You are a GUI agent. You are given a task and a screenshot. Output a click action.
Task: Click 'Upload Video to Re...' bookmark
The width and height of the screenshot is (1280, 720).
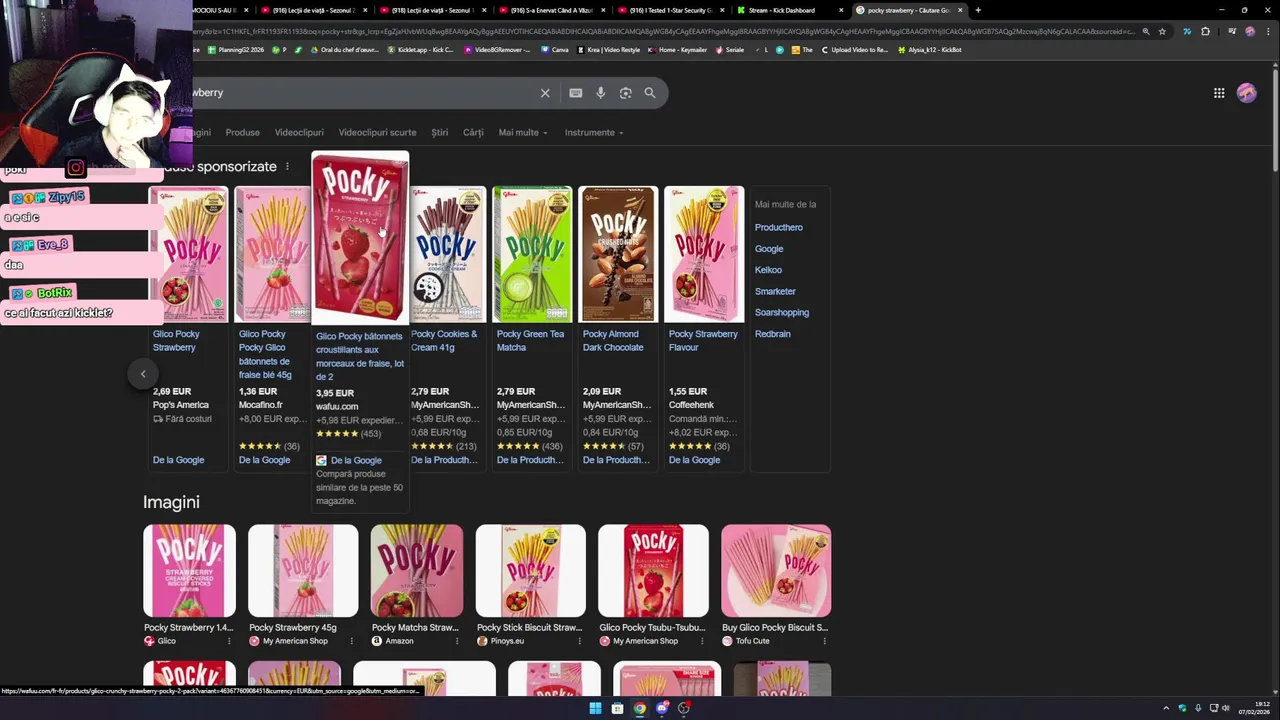(x=854, y=50)
